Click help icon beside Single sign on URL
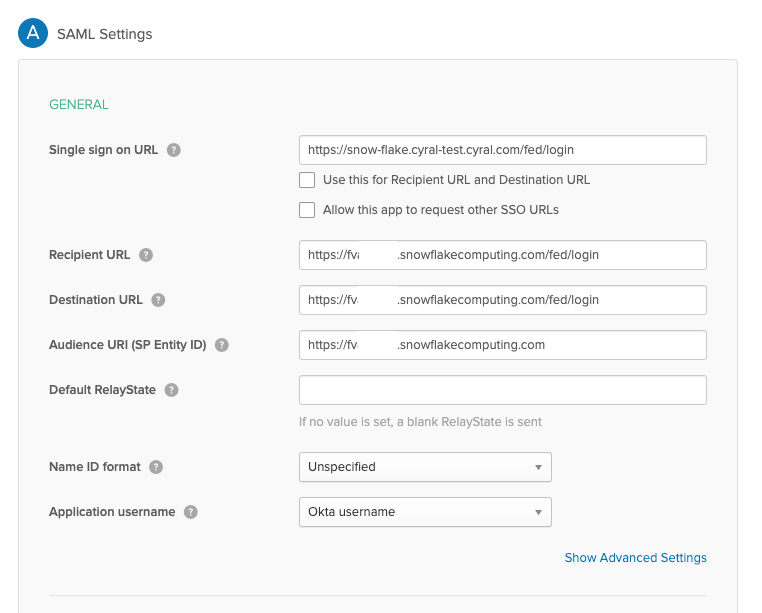The width and height of the screenshot is (762, 613). [174, 150]
